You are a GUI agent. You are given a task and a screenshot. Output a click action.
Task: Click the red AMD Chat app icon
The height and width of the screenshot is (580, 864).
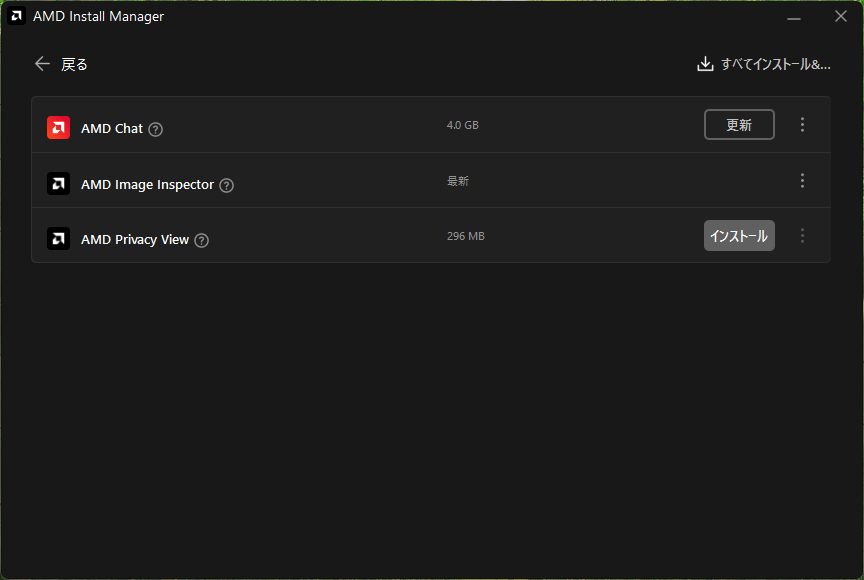tap(58, 128)
